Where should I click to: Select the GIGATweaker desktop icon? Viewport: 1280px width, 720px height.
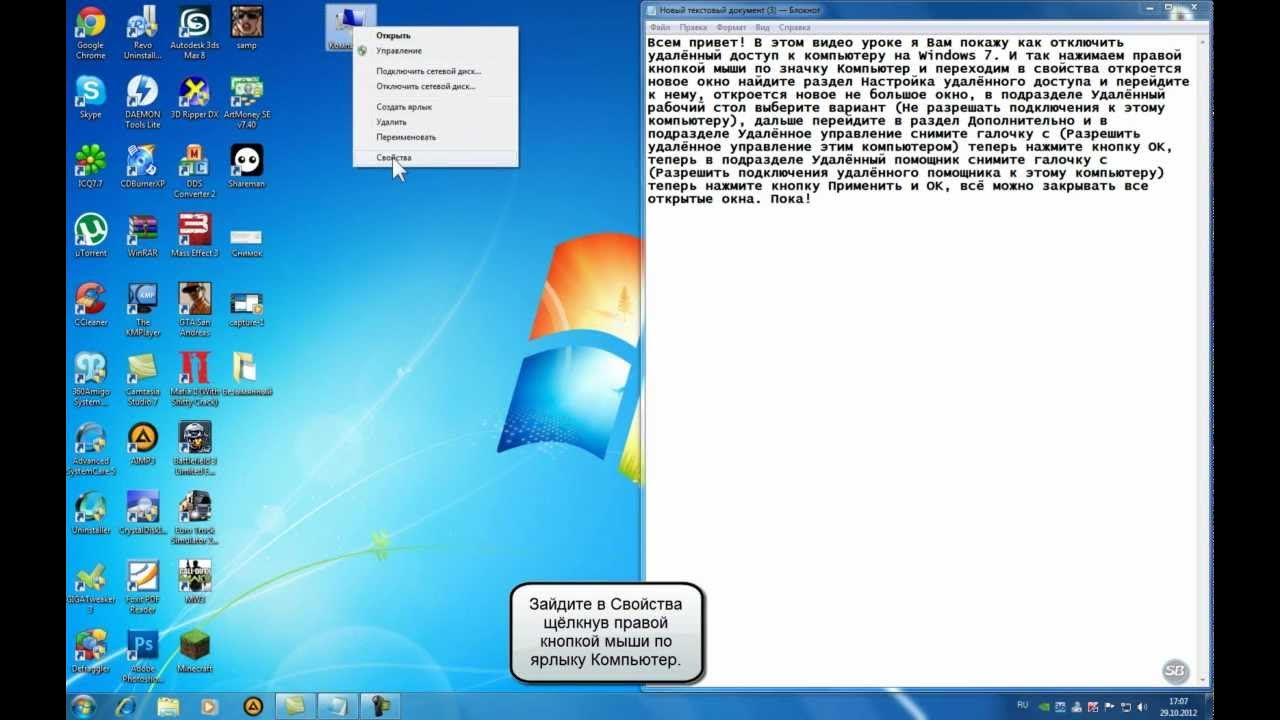click(90, 586)
